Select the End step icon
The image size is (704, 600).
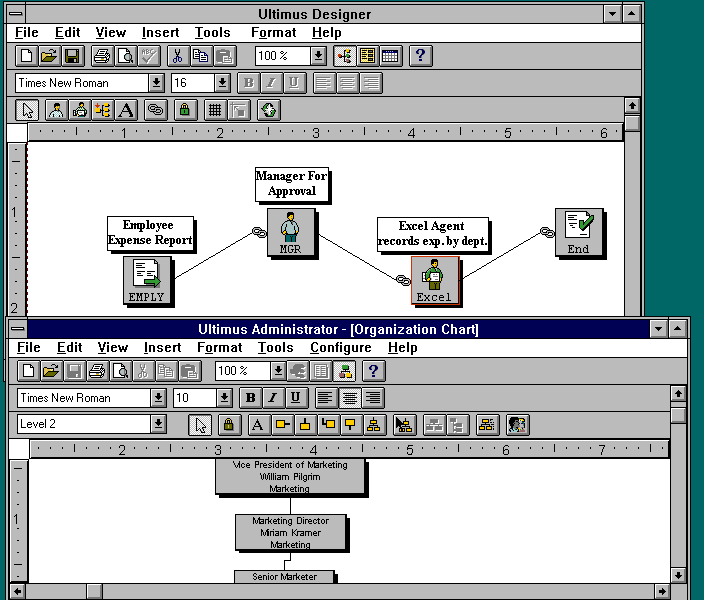pyautogui.click(x=579, y=232)
